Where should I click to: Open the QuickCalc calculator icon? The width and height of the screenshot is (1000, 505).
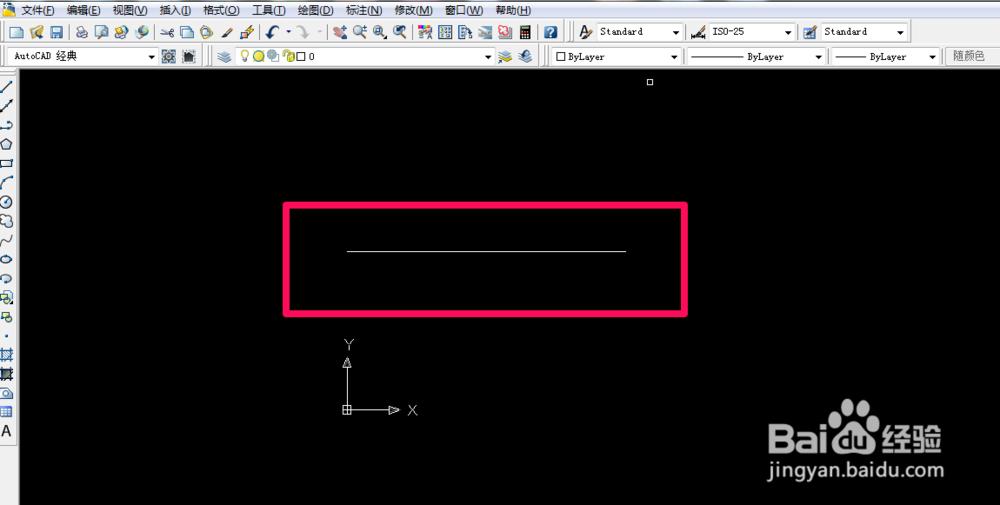[526, 32]
